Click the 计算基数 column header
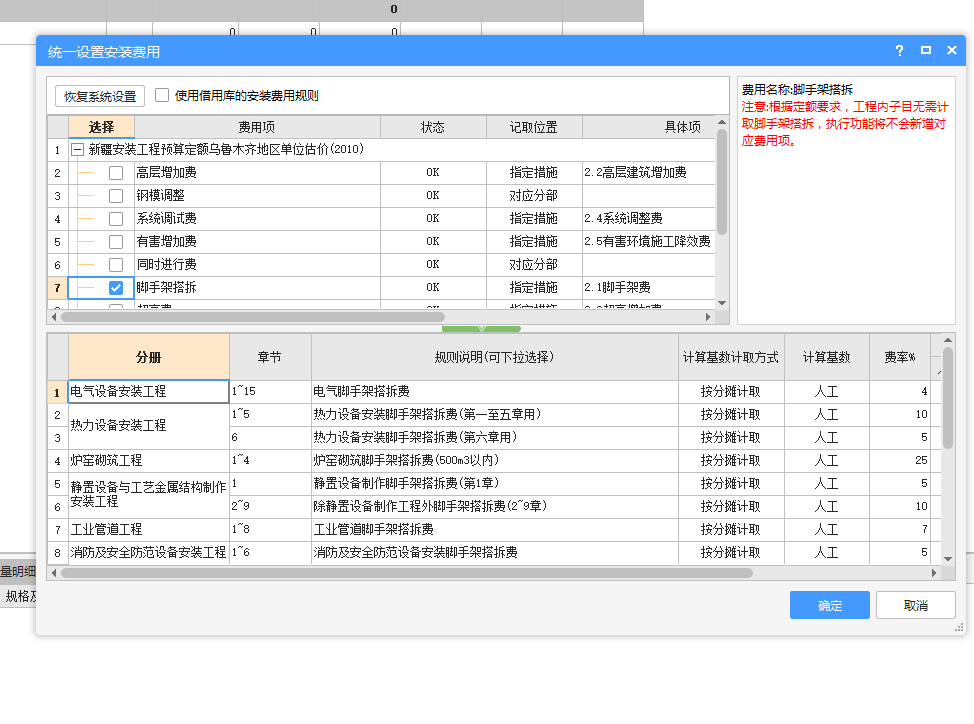 coord(827,357)
